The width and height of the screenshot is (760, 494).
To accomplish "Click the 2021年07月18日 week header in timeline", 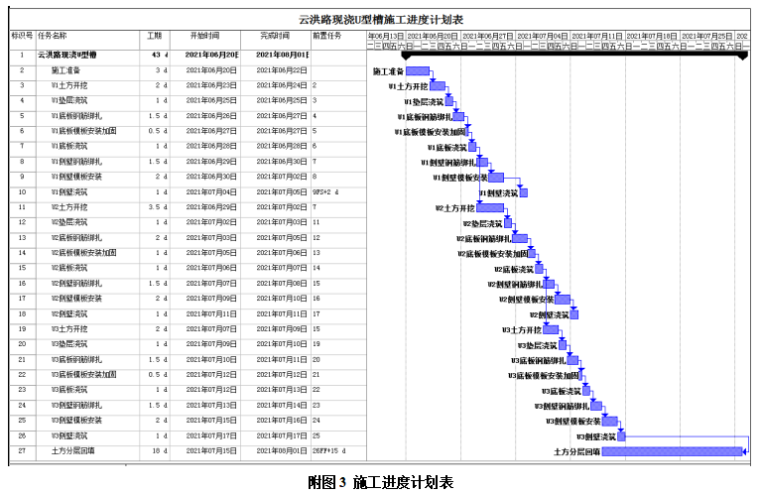I will click(x=652, y=35).
